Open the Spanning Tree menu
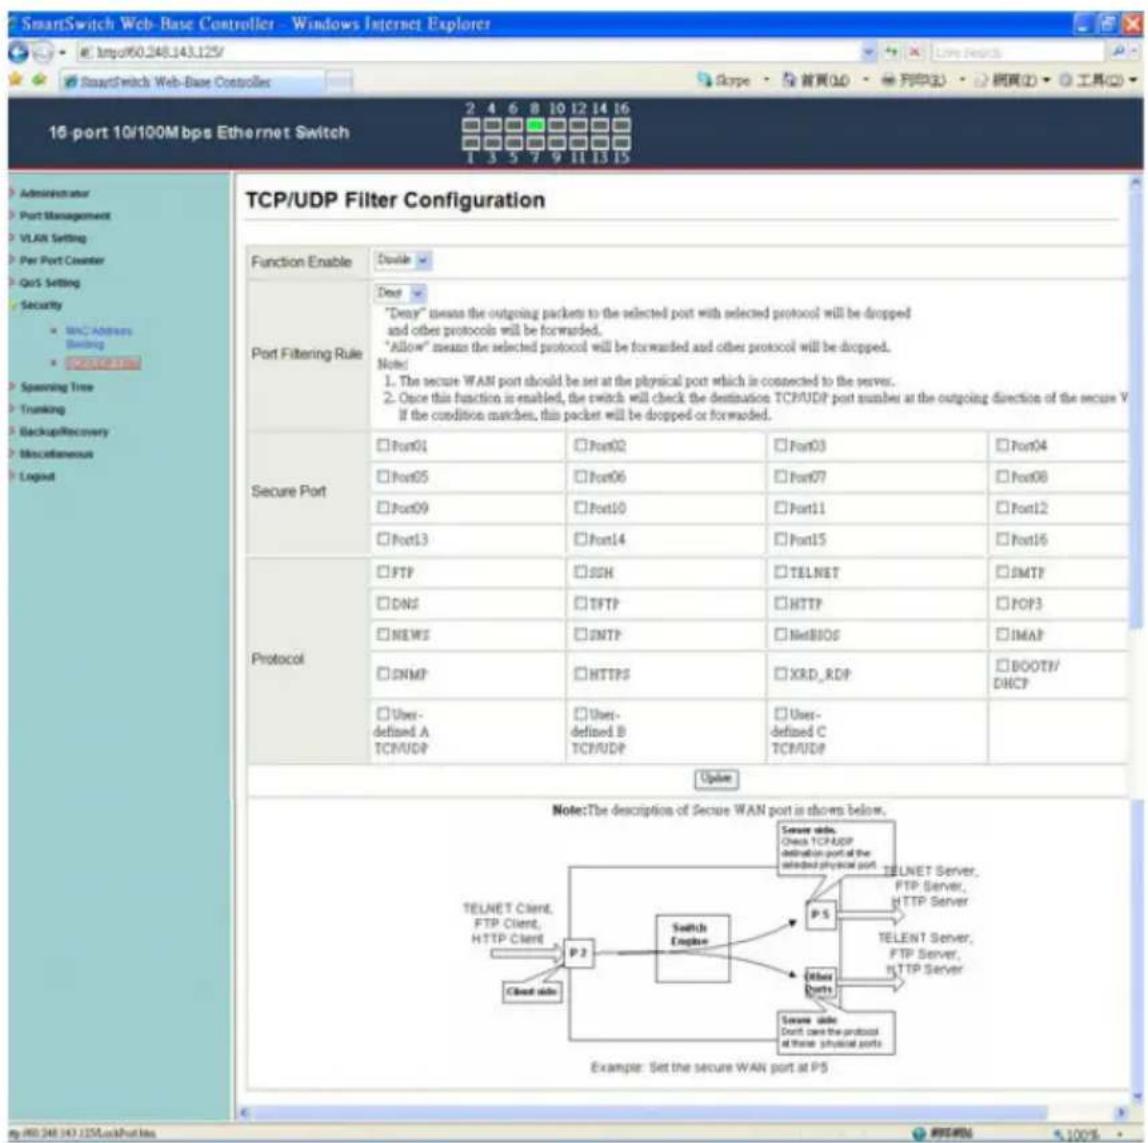 (56, 387)
